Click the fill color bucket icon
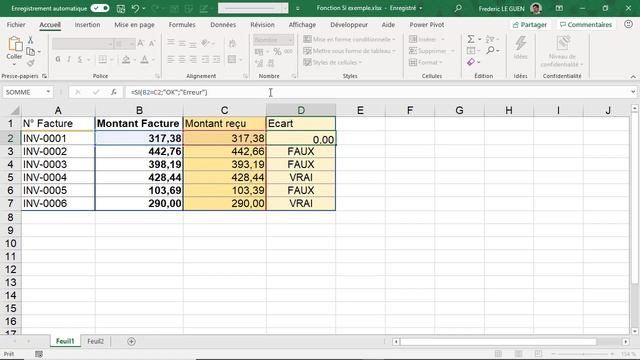The height and width of the screenshot is (360, 640). point(126,60)
